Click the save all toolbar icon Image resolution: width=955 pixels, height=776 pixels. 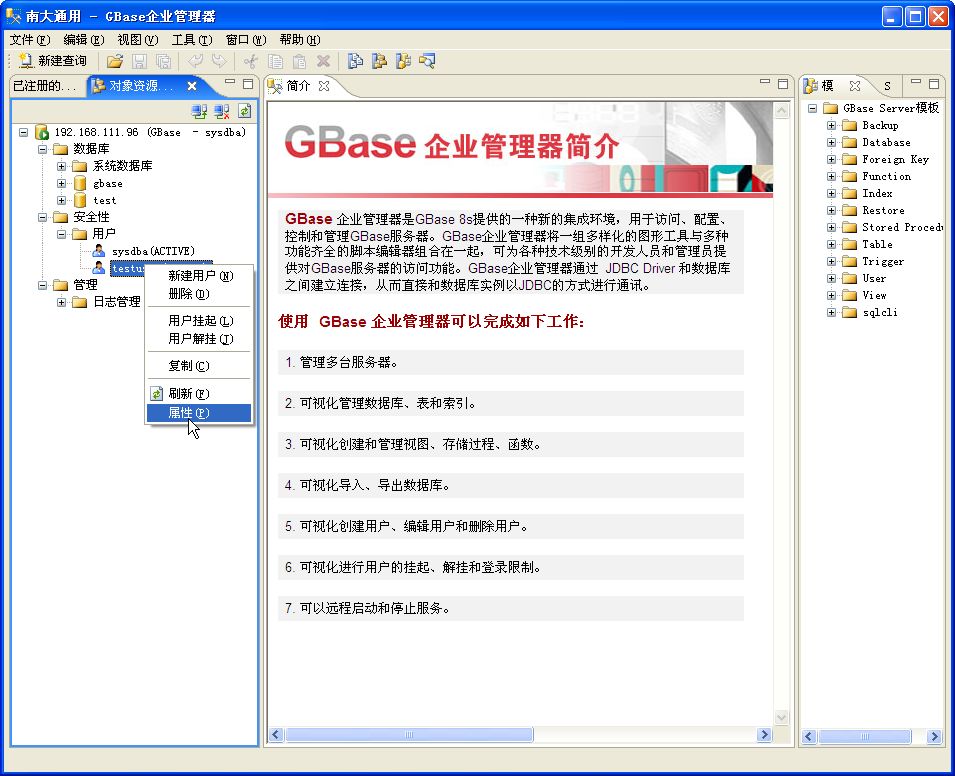[x=163, y=61]
